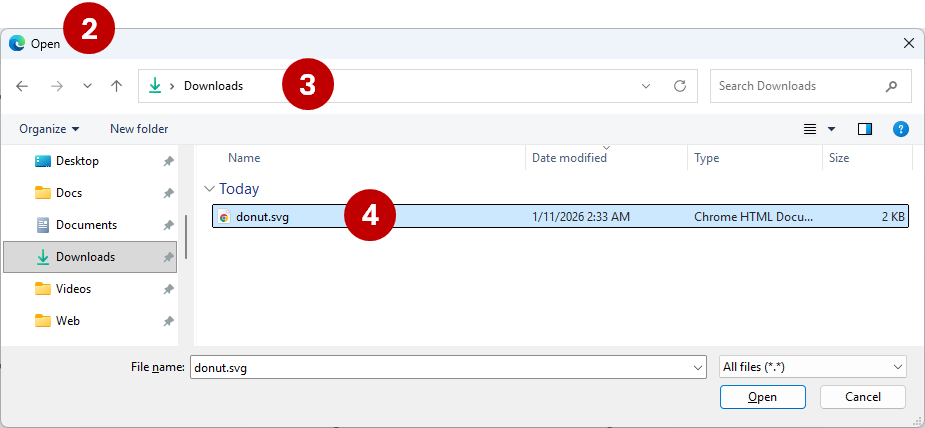Close the Open dialog window

click(x=909, y=43)
